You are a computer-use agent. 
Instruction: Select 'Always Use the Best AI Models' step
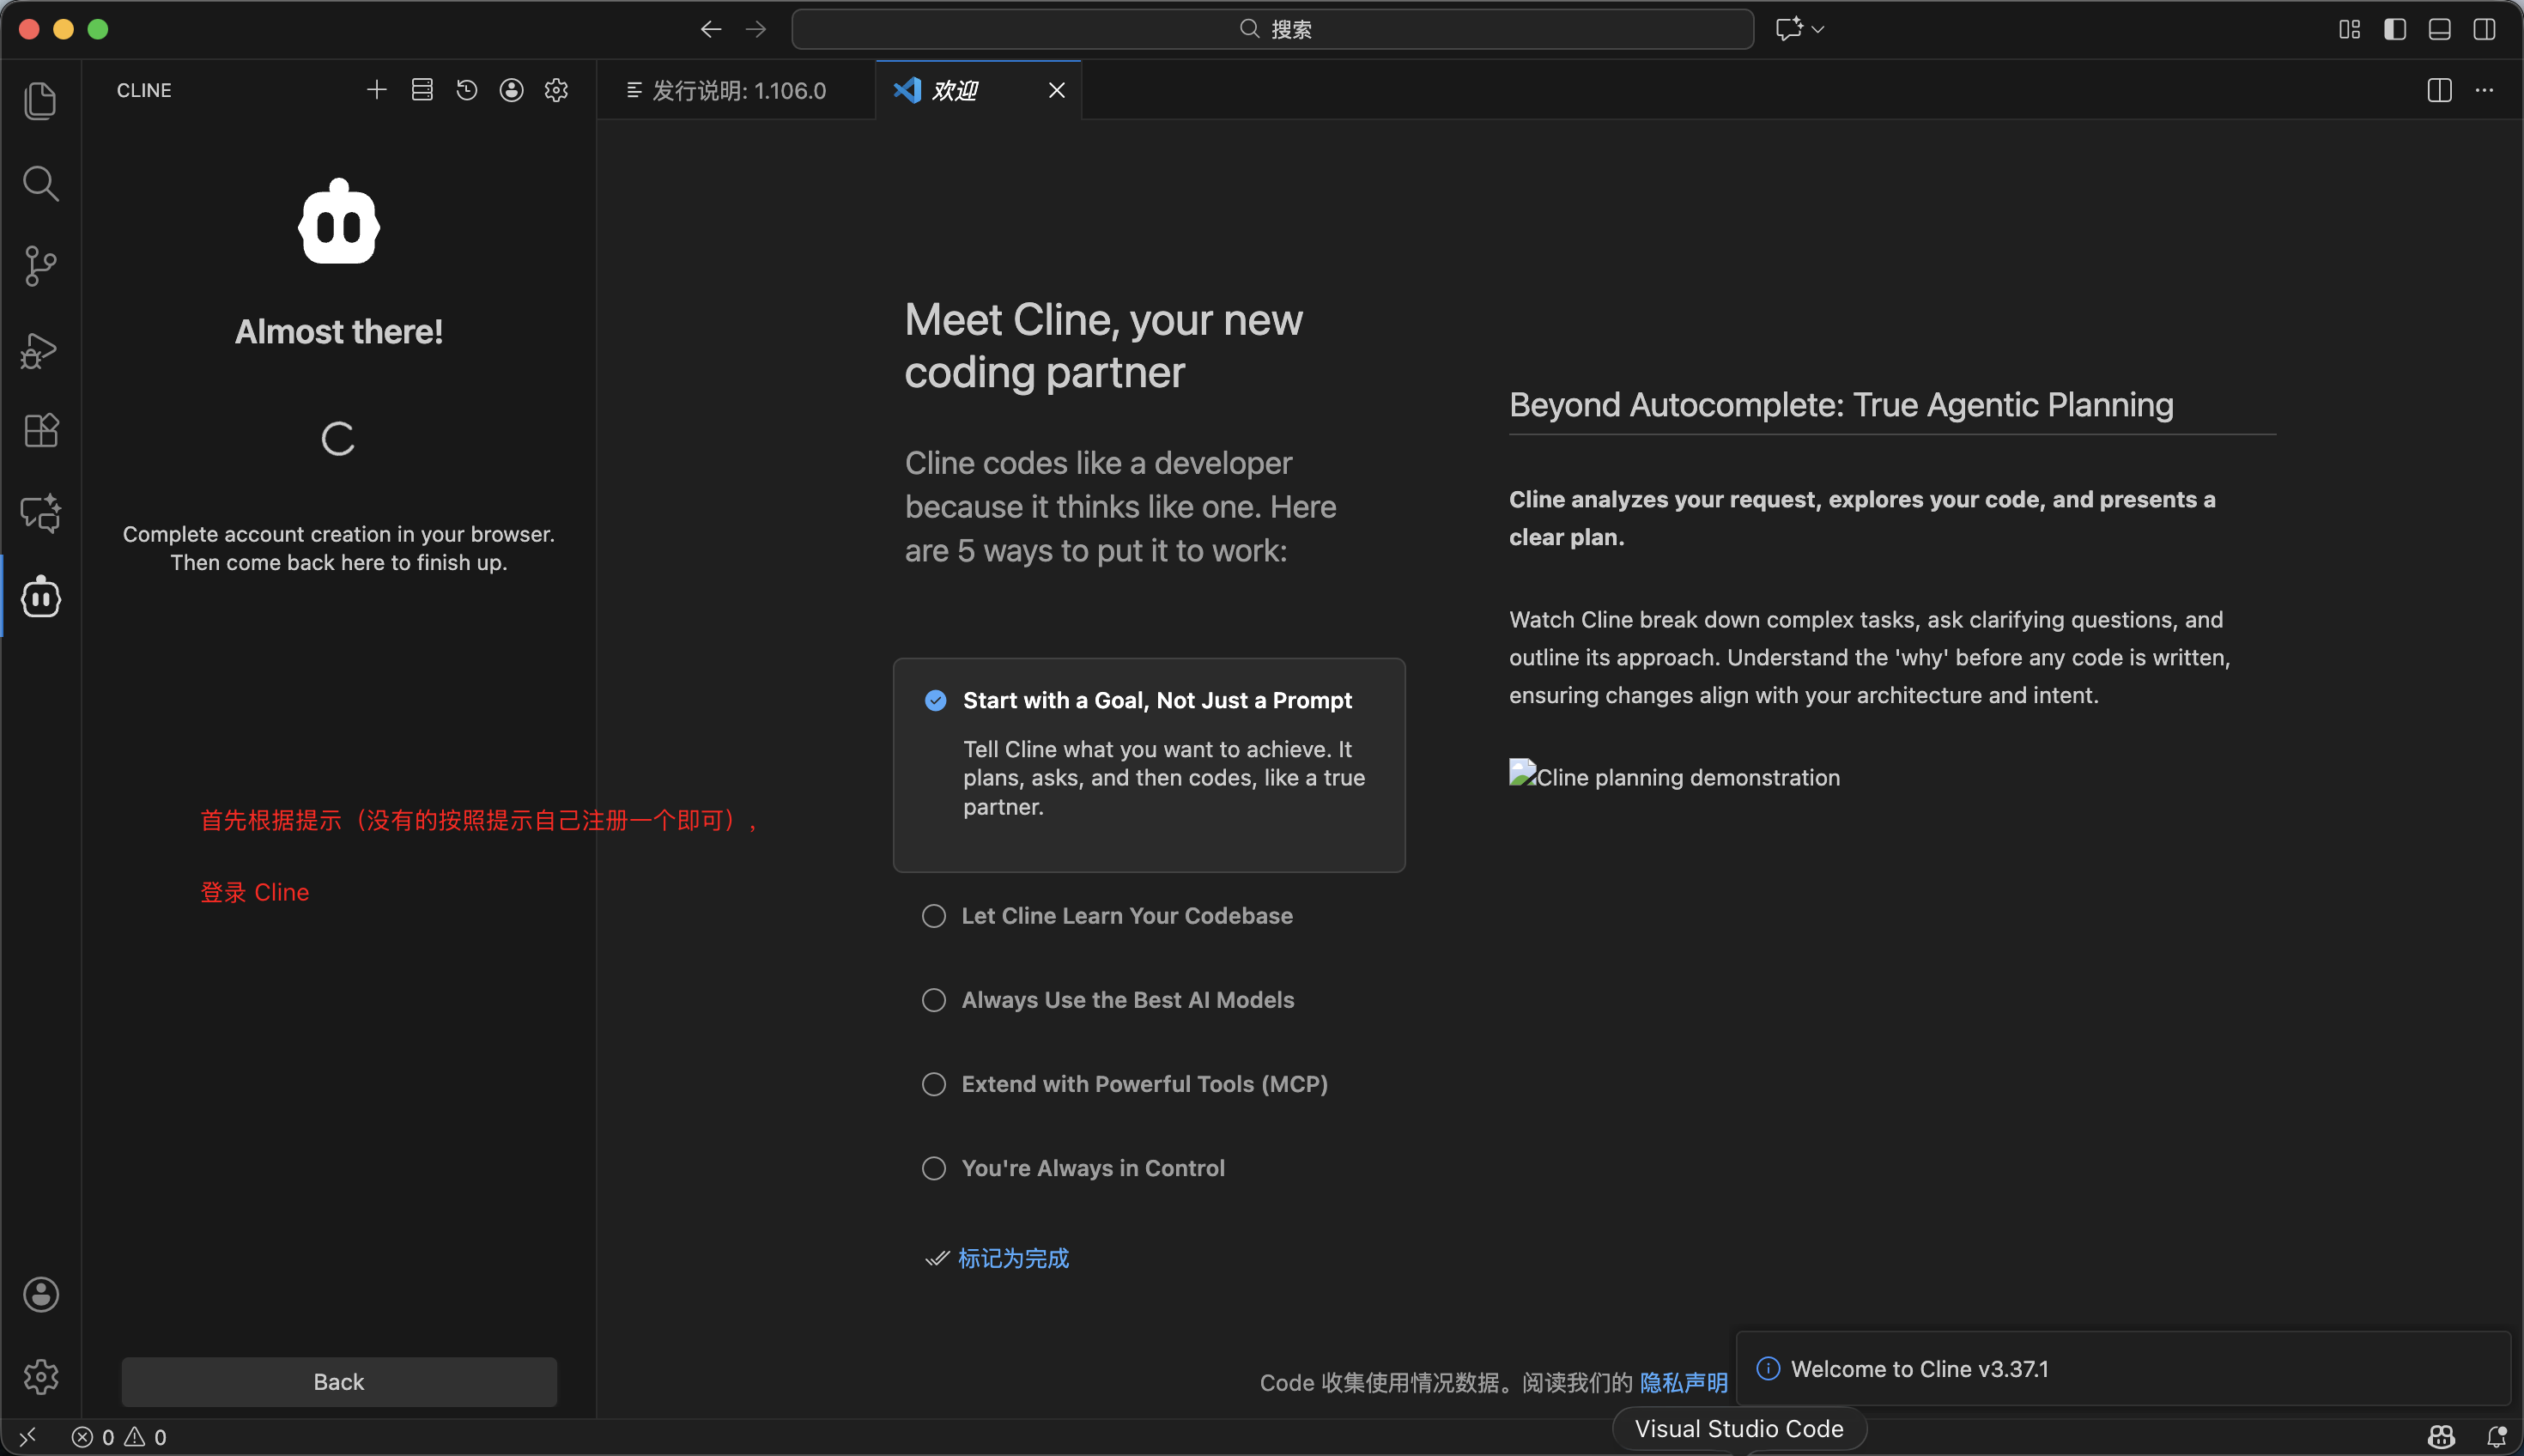coord(1127,1000)
